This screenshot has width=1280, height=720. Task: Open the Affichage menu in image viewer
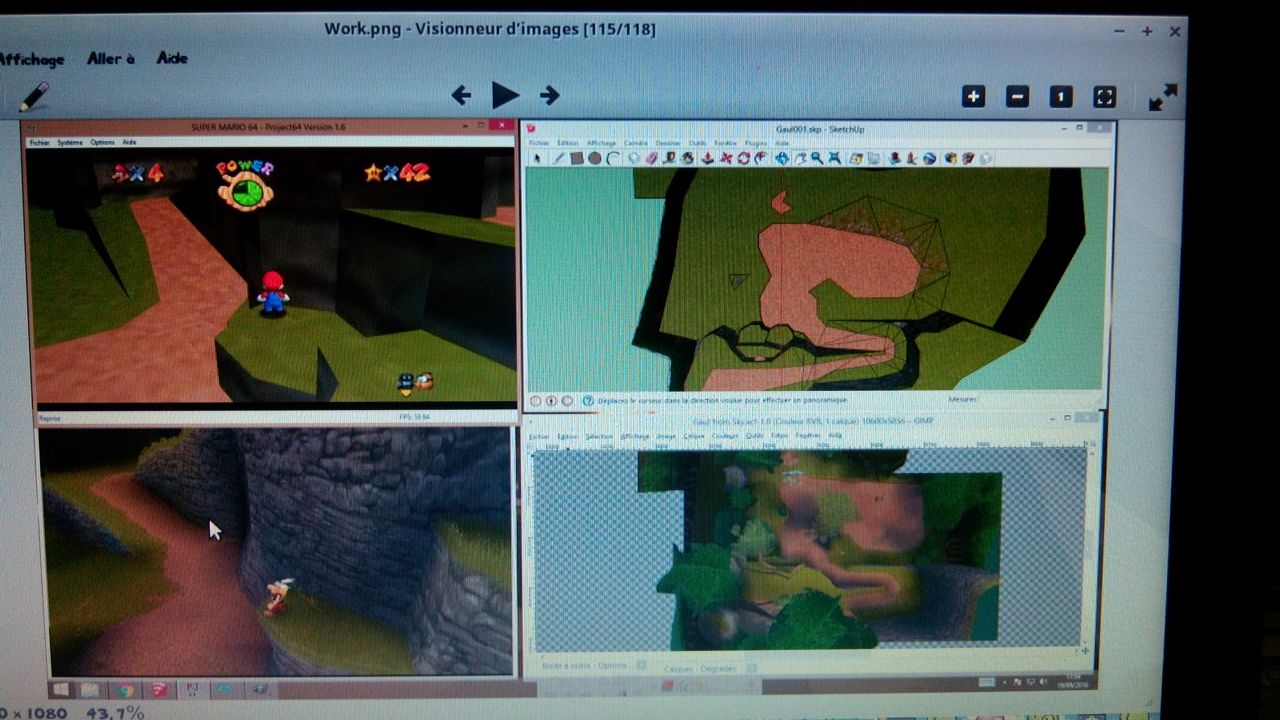31,60
